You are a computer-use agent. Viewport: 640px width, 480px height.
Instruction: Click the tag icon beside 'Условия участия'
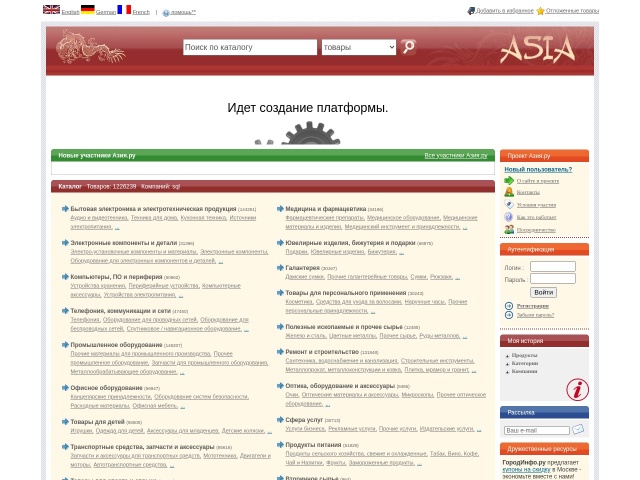pyautogui.click(x=509, y=204)
